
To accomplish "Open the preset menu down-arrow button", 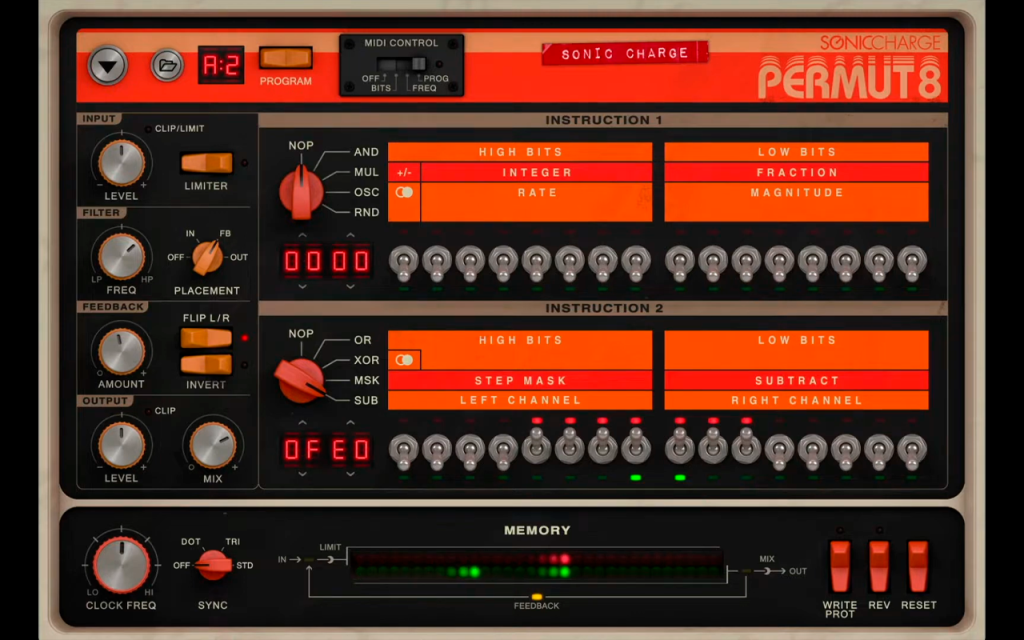I will click(x=108, y=65).
